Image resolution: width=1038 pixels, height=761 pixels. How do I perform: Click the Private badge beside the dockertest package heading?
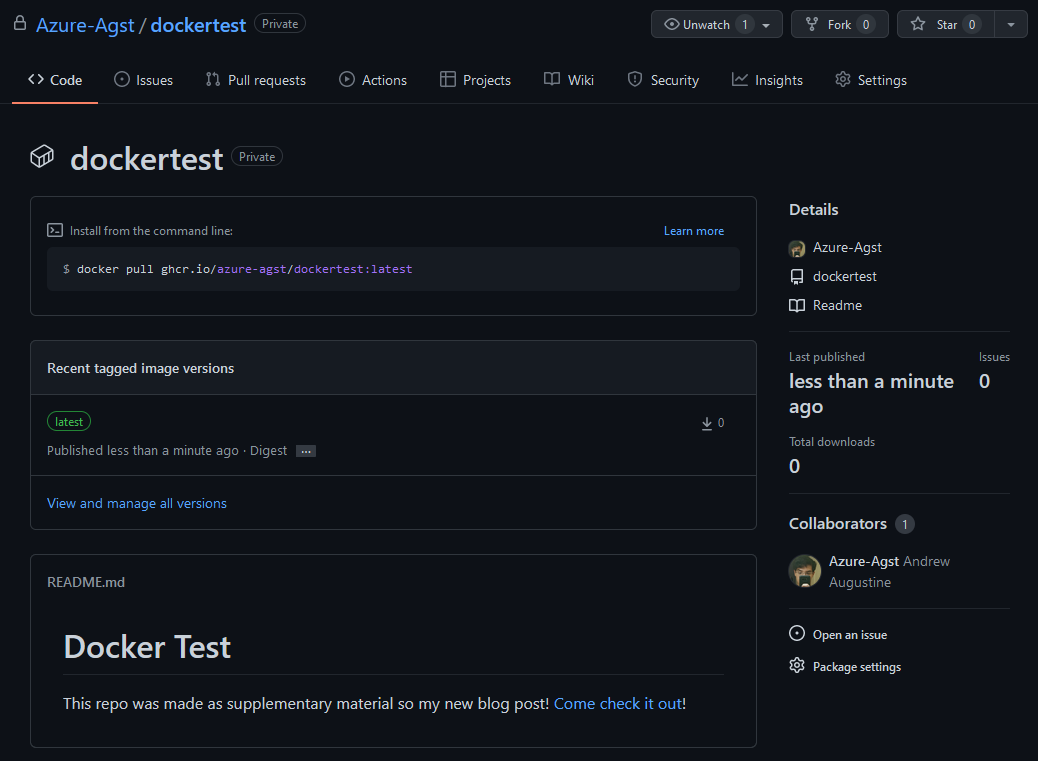(257, 157)
